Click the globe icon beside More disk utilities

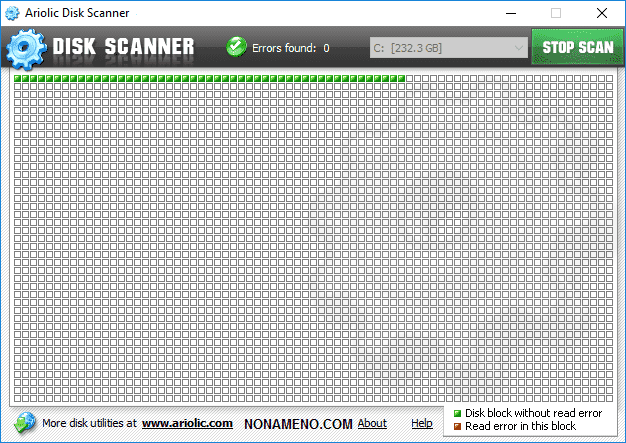25,423
